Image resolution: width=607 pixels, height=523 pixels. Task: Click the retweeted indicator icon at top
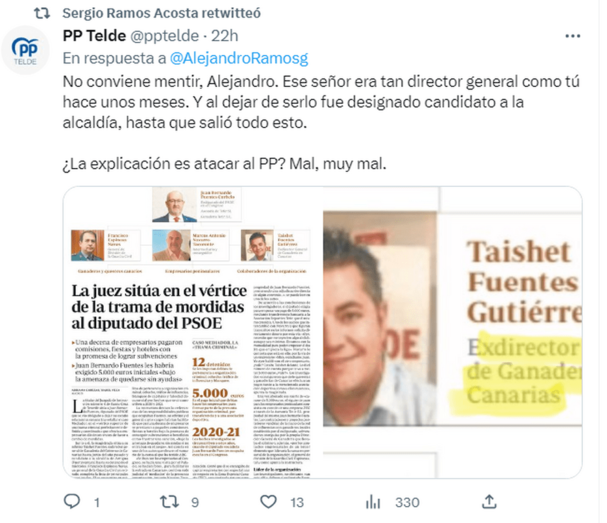[x=42, y=13]
